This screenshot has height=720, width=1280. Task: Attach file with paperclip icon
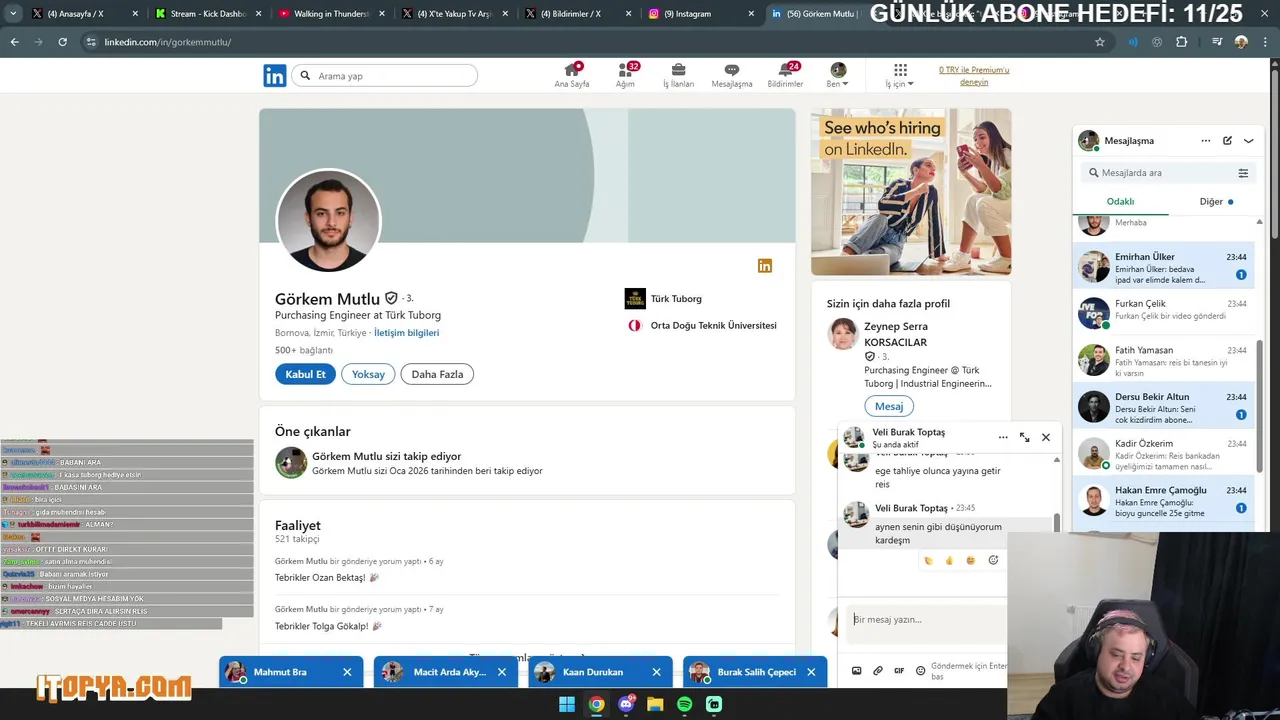(x=878, y=671)
